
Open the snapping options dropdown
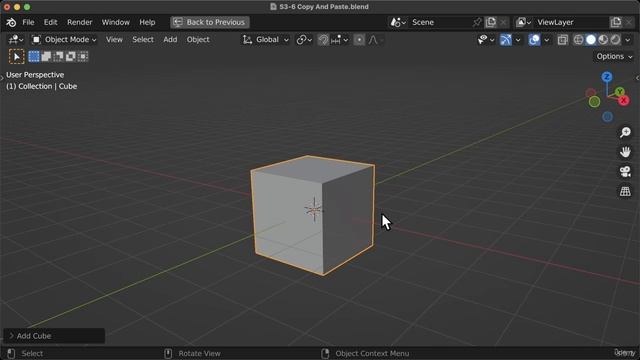340,40
